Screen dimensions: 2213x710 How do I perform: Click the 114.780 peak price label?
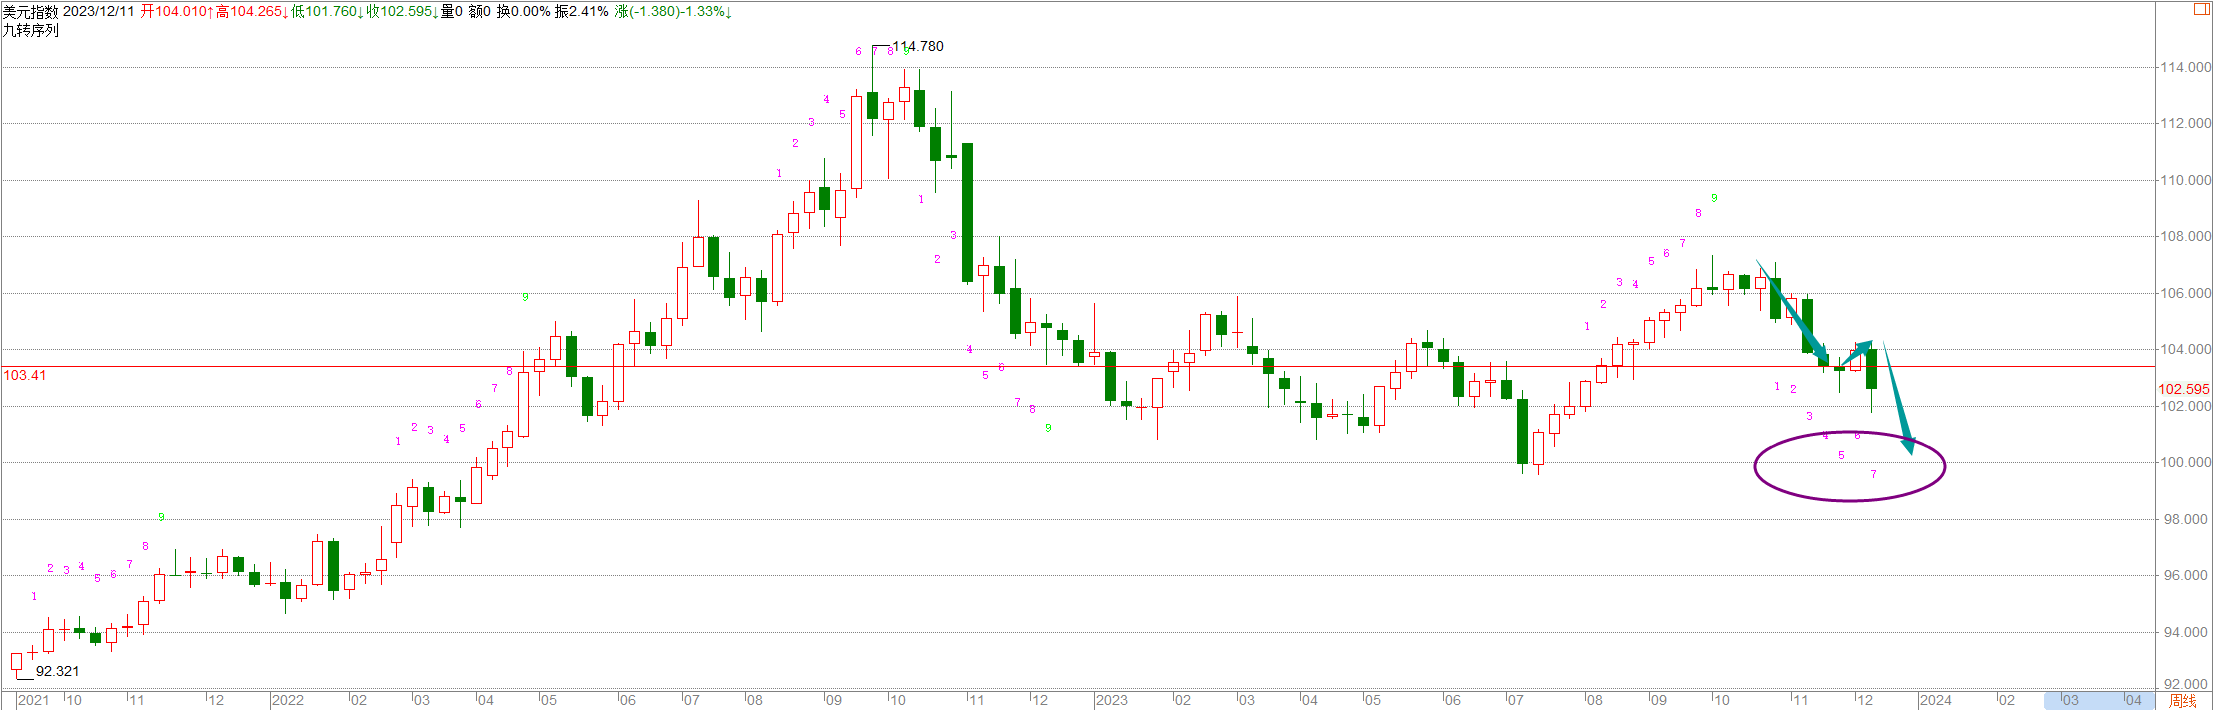coord(918,46)
